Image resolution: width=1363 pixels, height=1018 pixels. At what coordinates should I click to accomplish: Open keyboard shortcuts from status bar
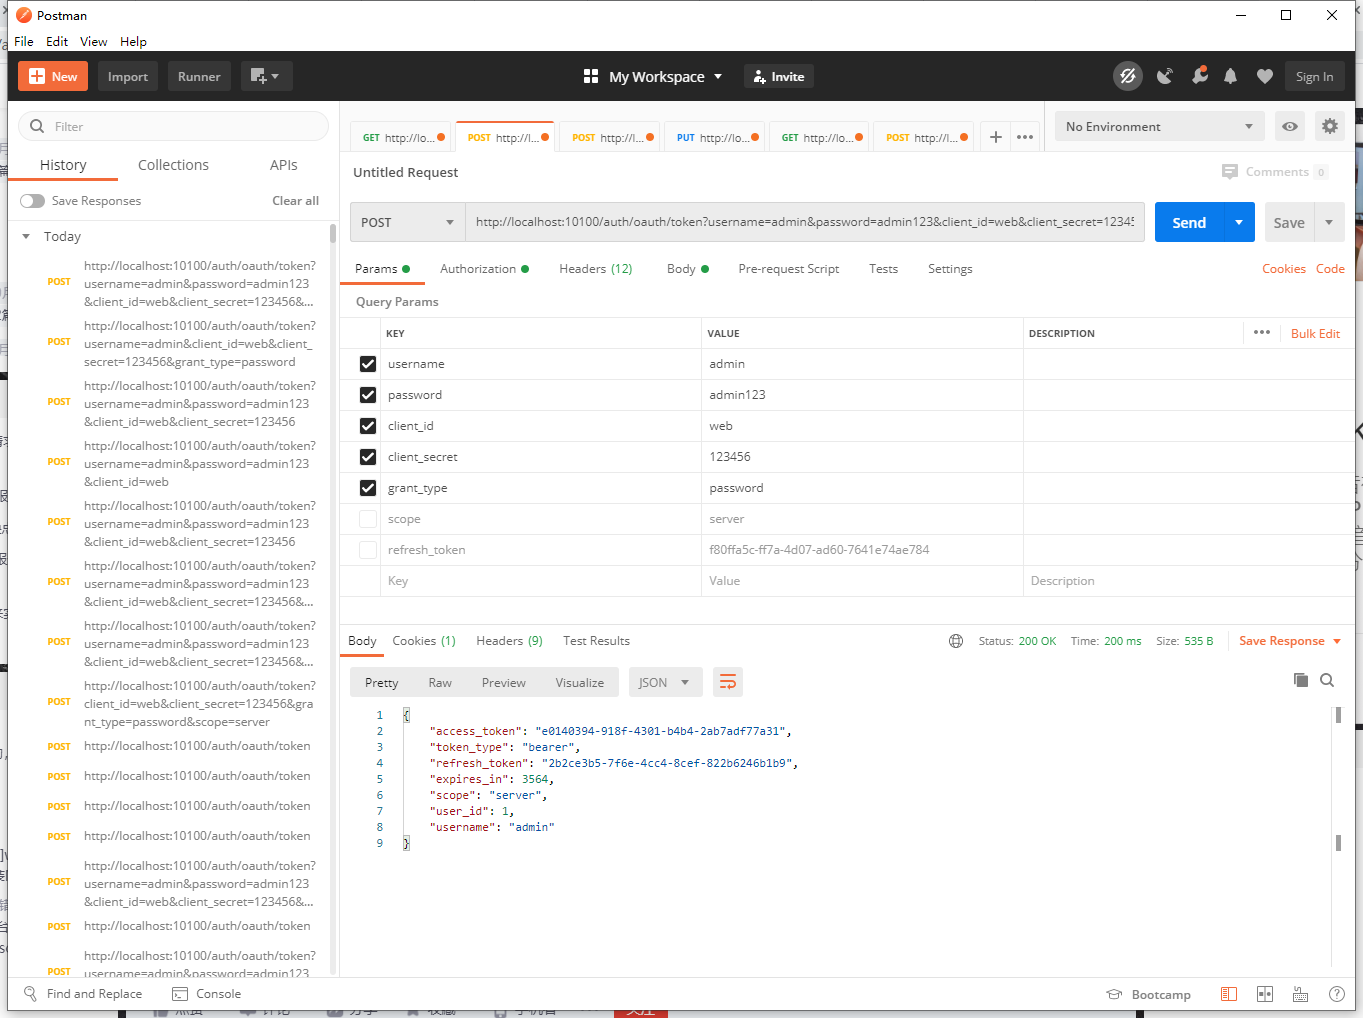(x=1300, y=993)
